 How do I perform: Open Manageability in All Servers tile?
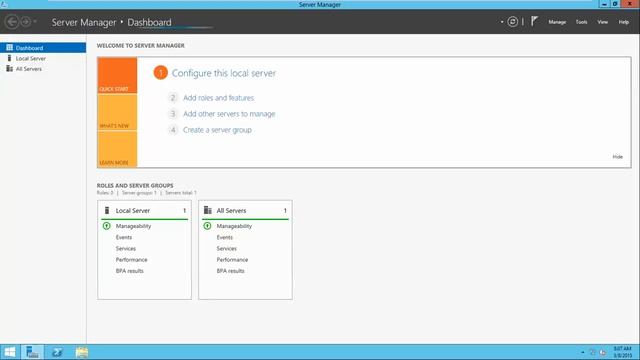pyautogui.click(x=234, y=226)
